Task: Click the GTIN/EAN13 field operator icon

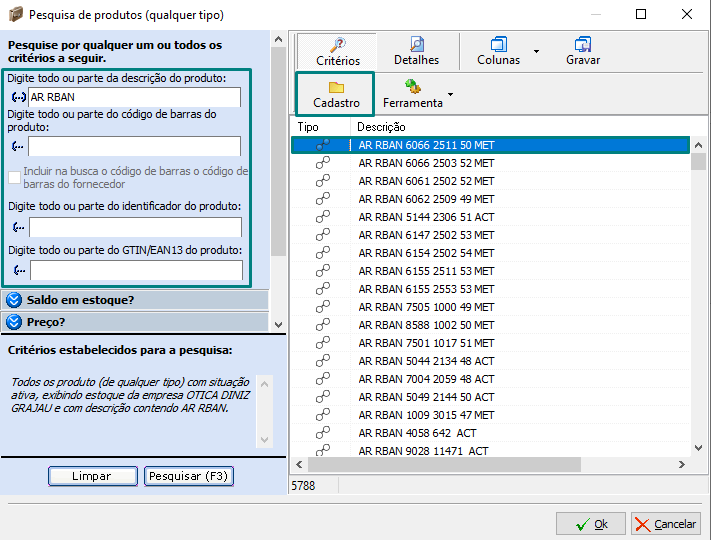Action: [x=19, y=270]
